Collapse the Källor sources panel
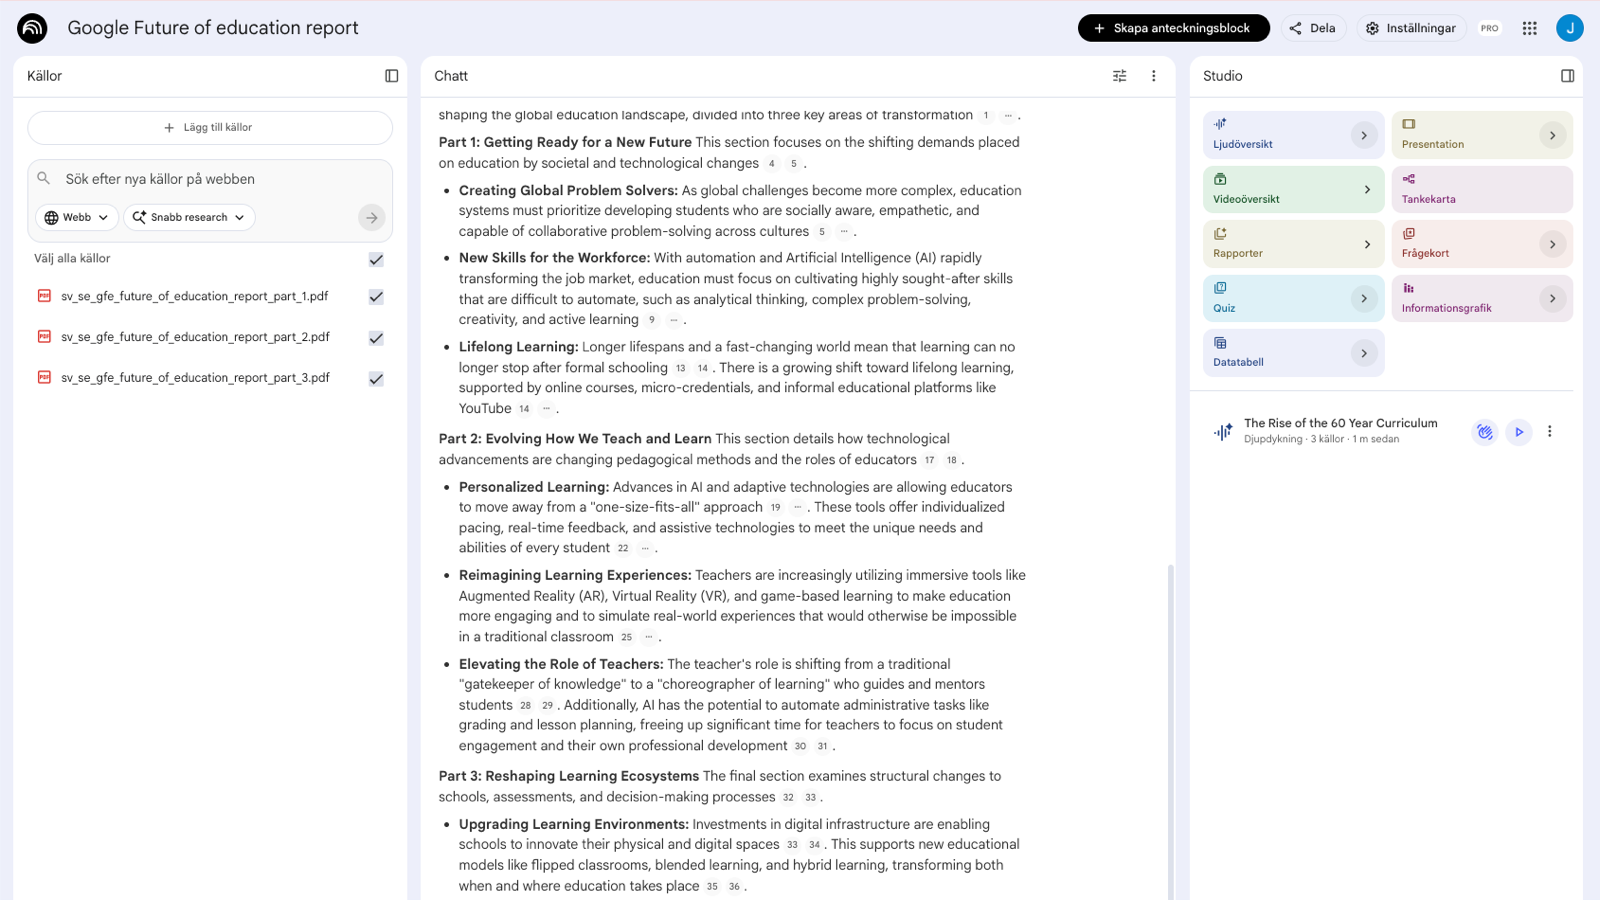 click(389, 75)
